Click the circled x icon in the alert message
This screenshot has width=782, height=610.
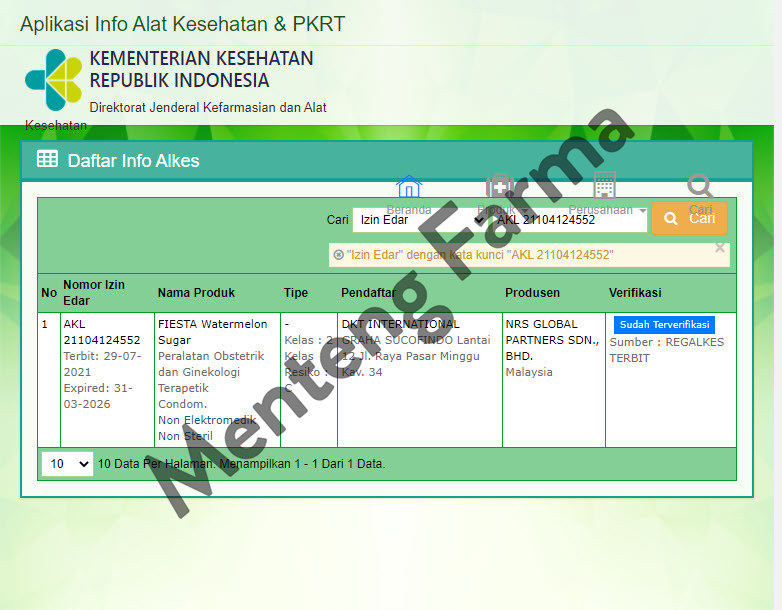339,255
